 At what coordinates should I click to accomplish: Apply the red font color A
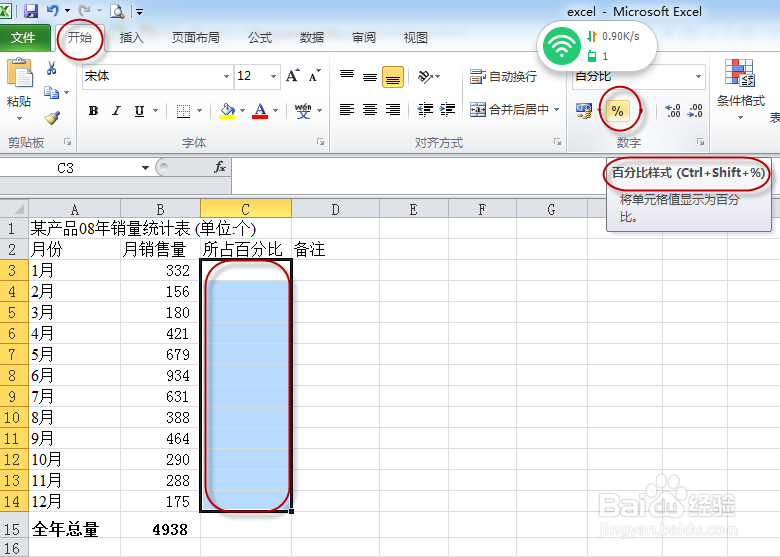(x=260, y=110)
